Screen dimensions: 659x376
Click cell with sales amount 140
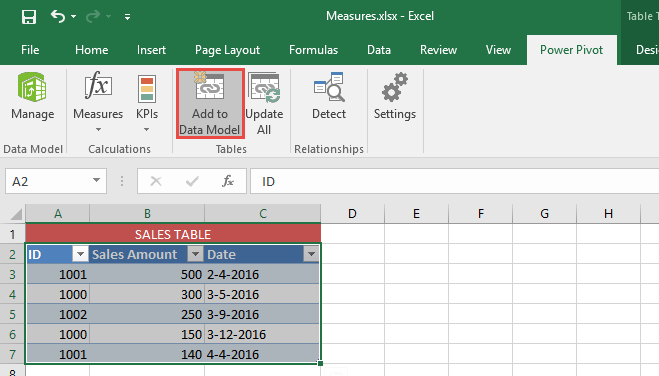tap(147, 354)
